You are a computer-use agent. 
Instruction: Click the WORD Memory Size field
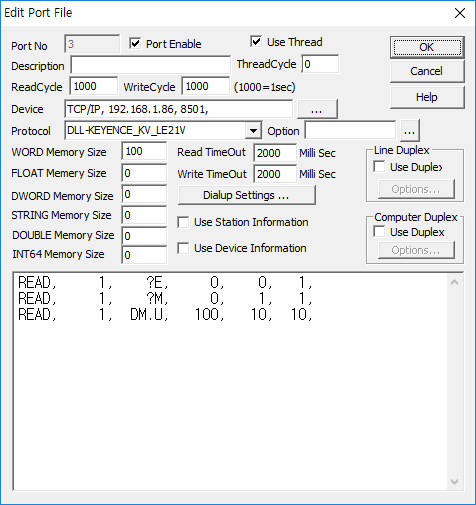(144, 151)
